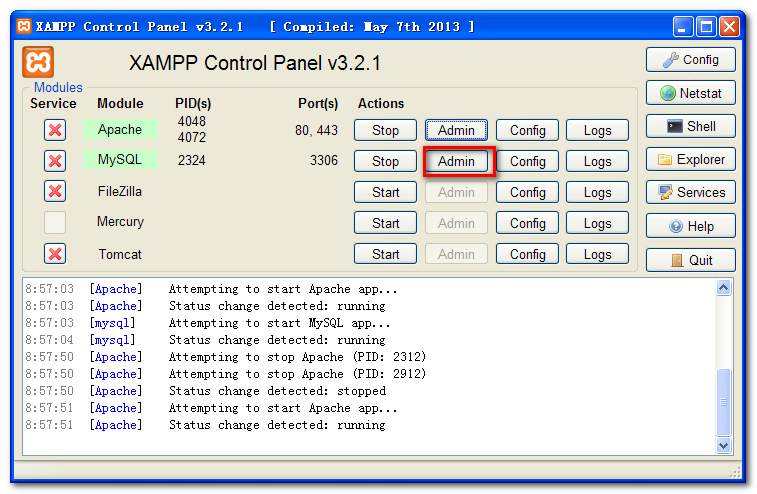Launch the Shell console
This screenshot has height=494, width=757.
pyautogui.click(x=690, y=126)
